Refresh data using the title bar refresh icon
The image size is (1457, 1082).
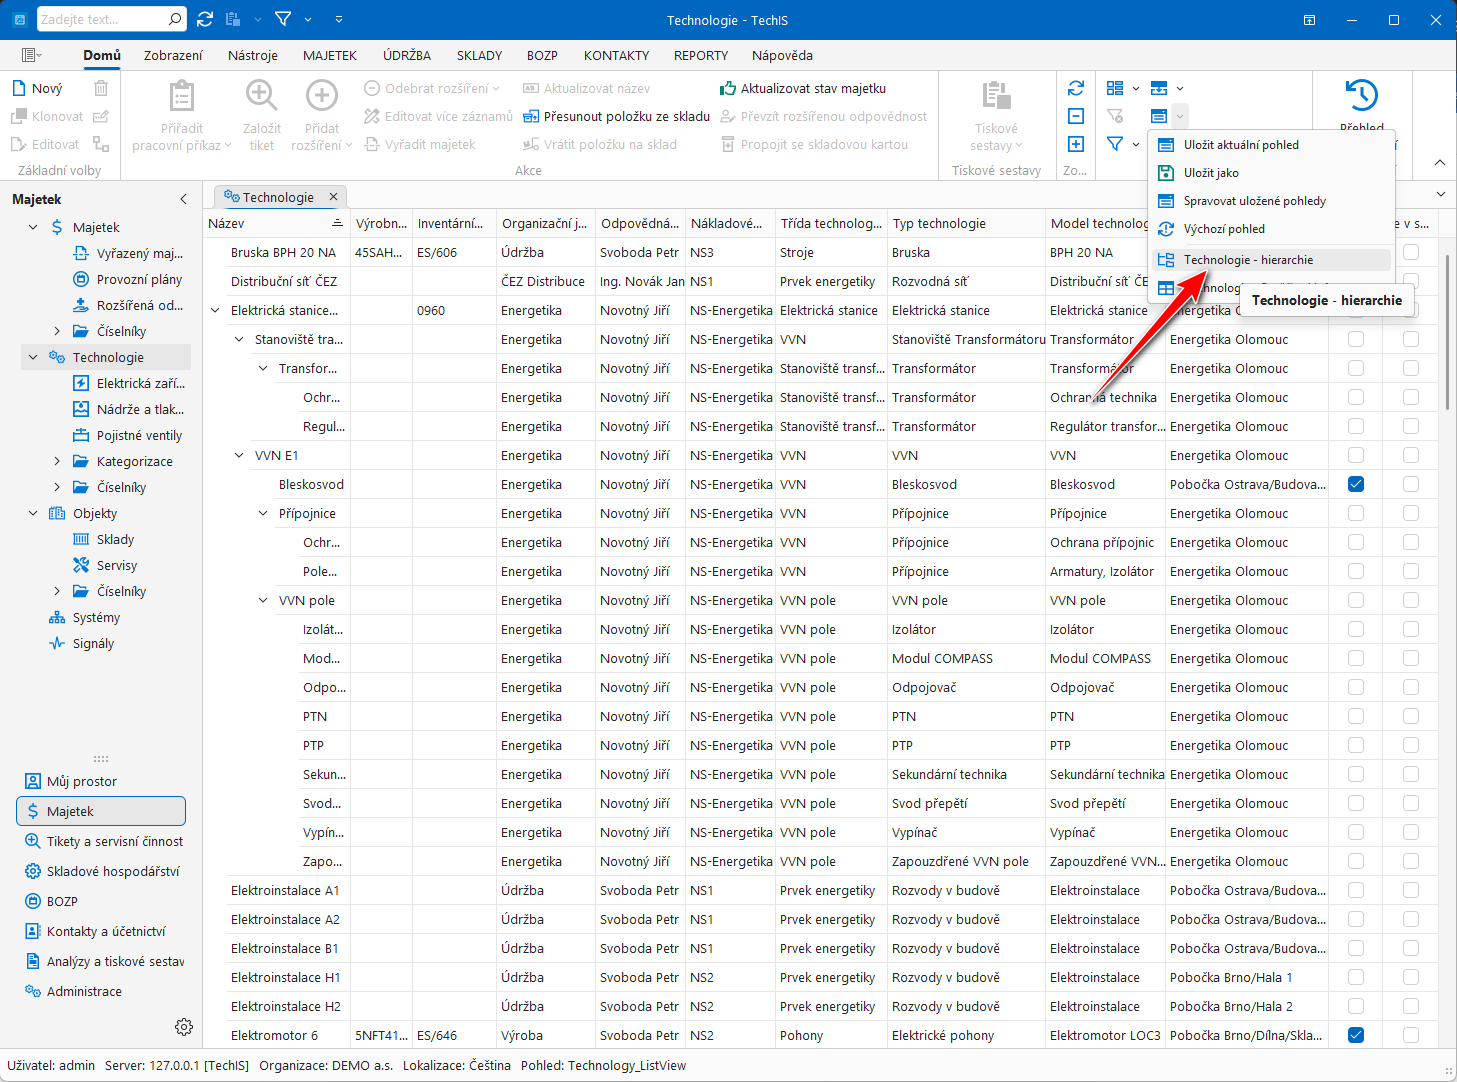coord(205,19)
